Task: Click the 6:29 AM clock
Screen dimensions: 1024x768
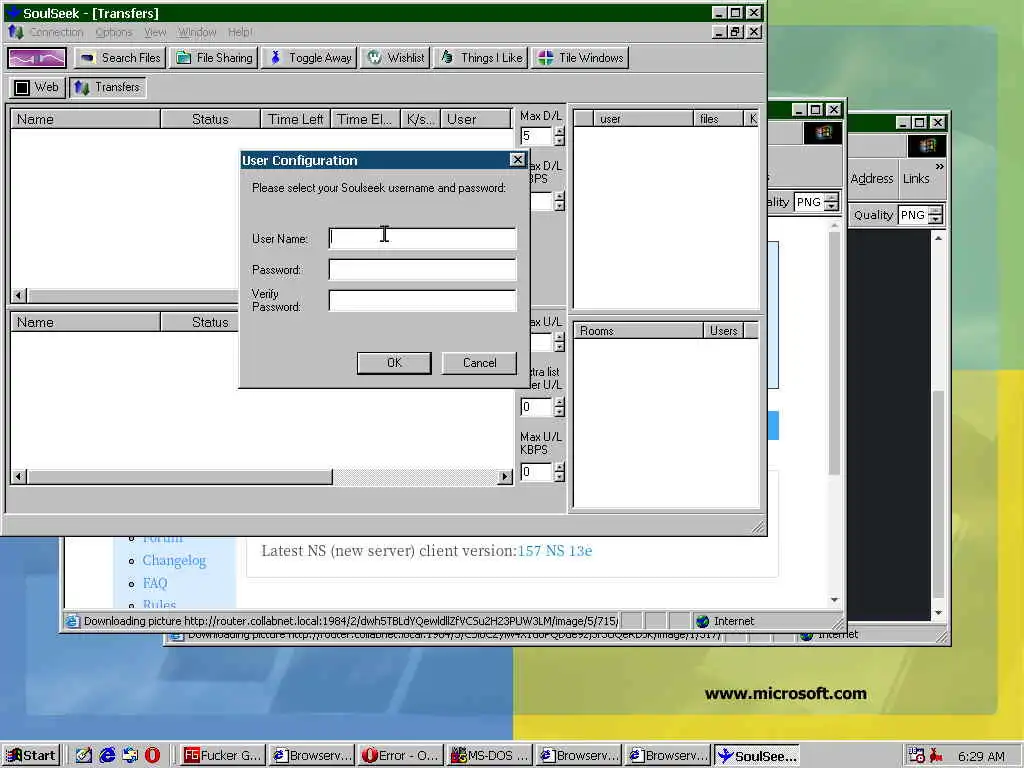Action: pyautogui.click(x=981, y=756)
